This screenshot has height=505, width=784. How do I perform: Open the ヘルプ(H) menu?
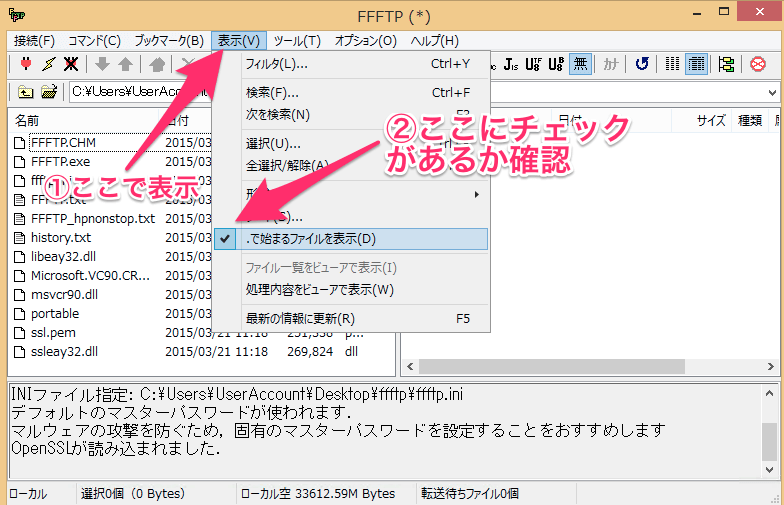click(x=434, y=40)
